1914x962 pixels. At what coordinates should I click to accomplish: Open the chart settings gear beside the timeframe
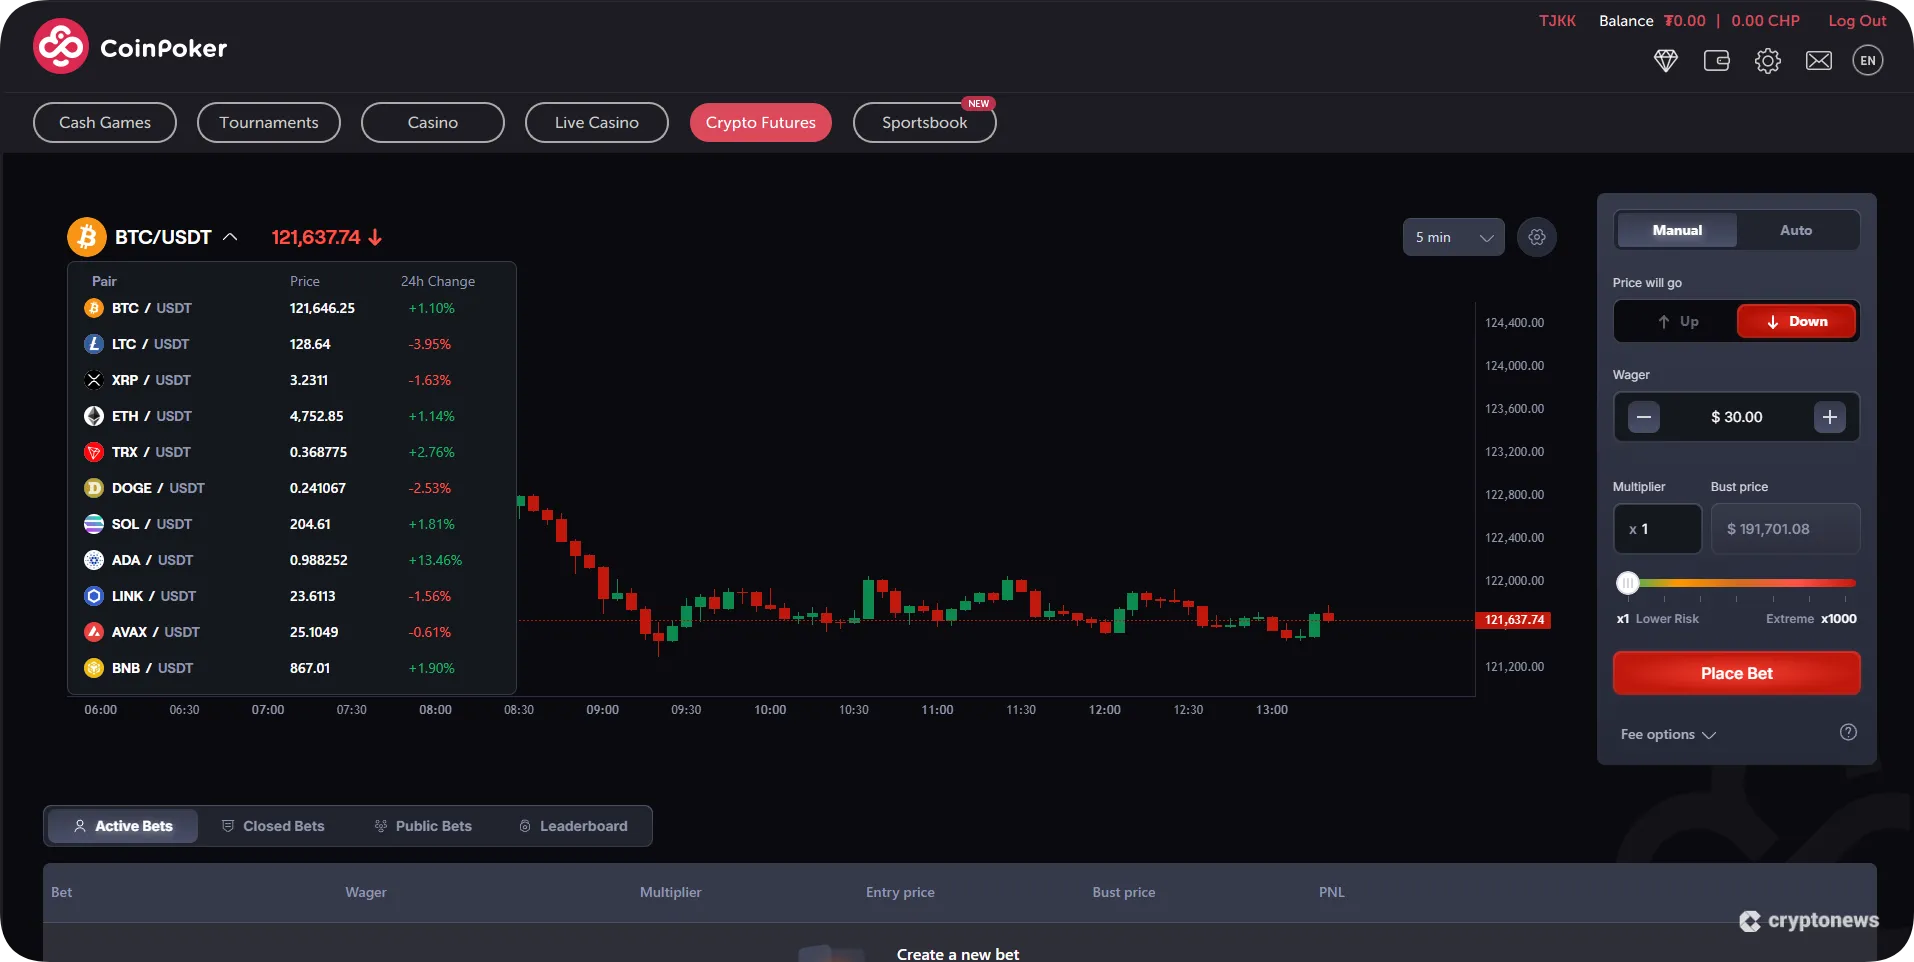click(1537, 237)
